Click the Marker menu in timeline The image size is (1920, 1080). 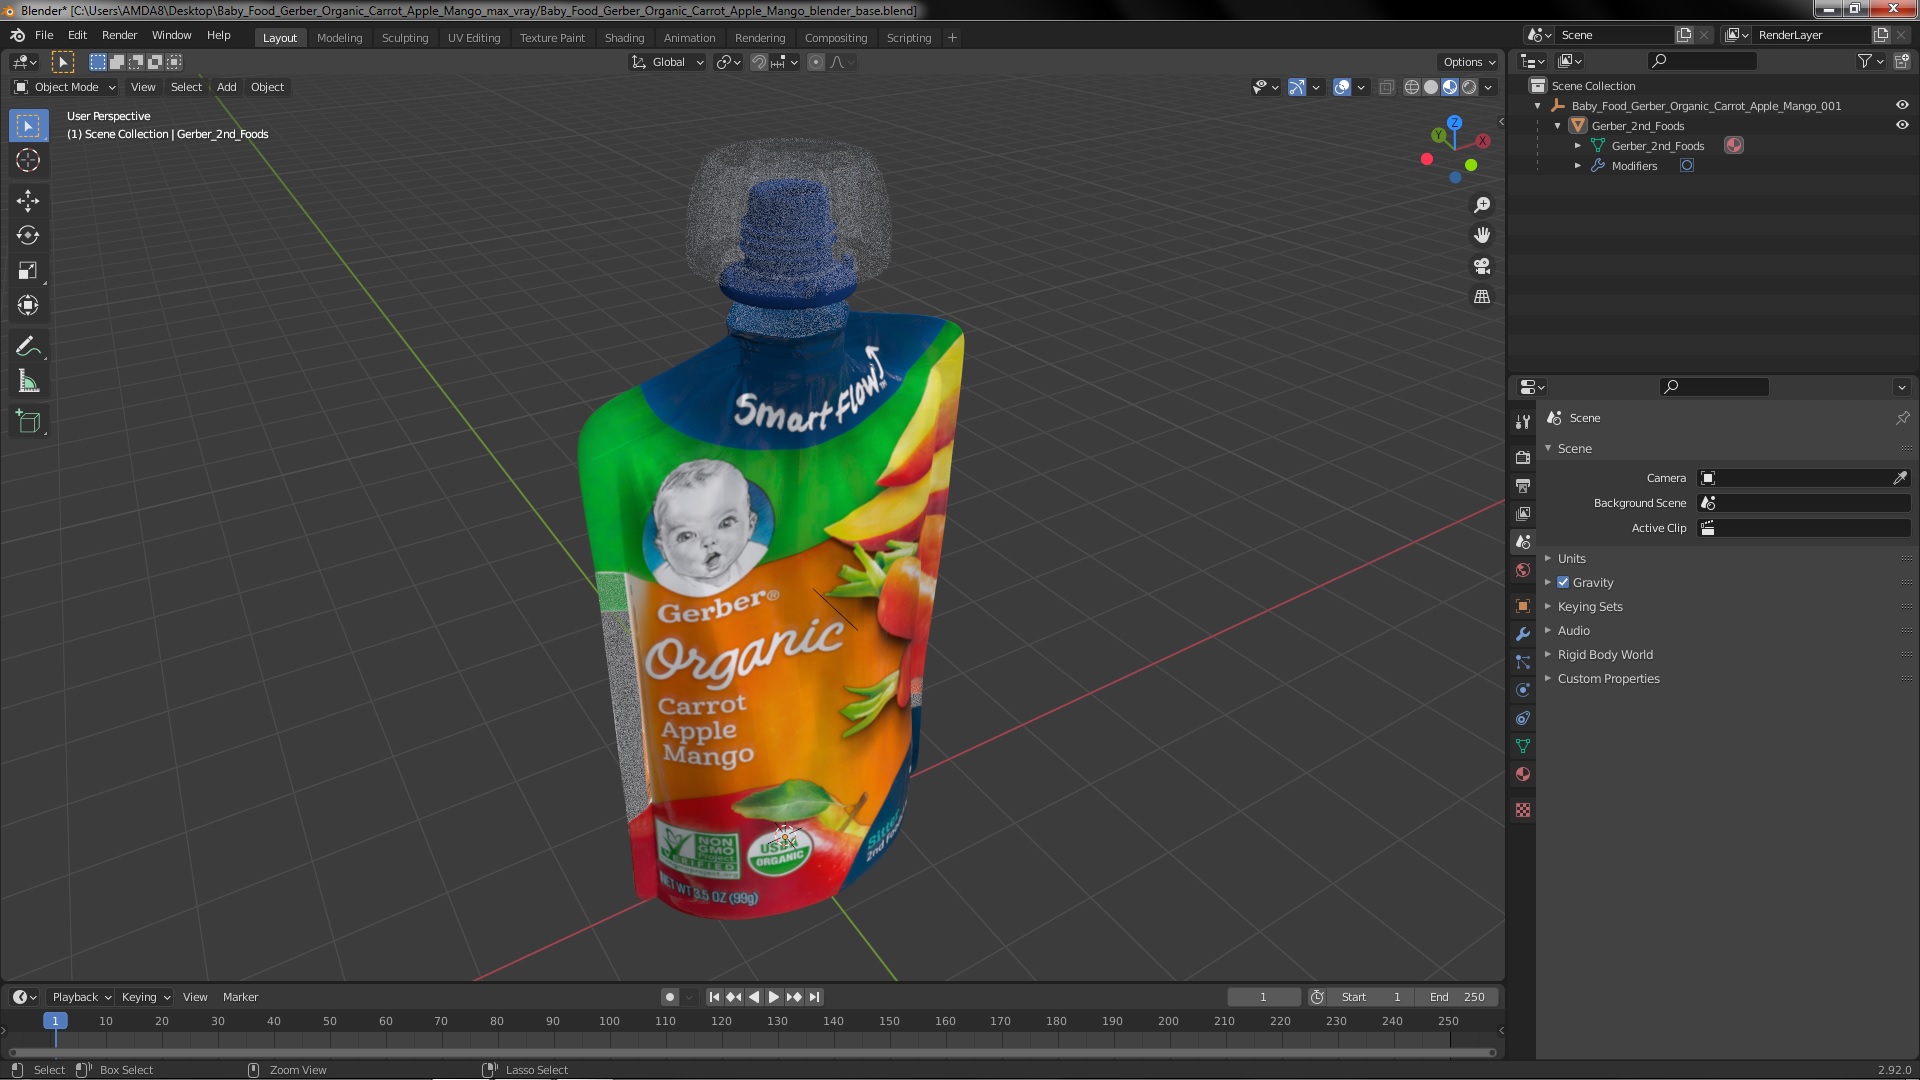pyautogui.click(x=240, y=997)
